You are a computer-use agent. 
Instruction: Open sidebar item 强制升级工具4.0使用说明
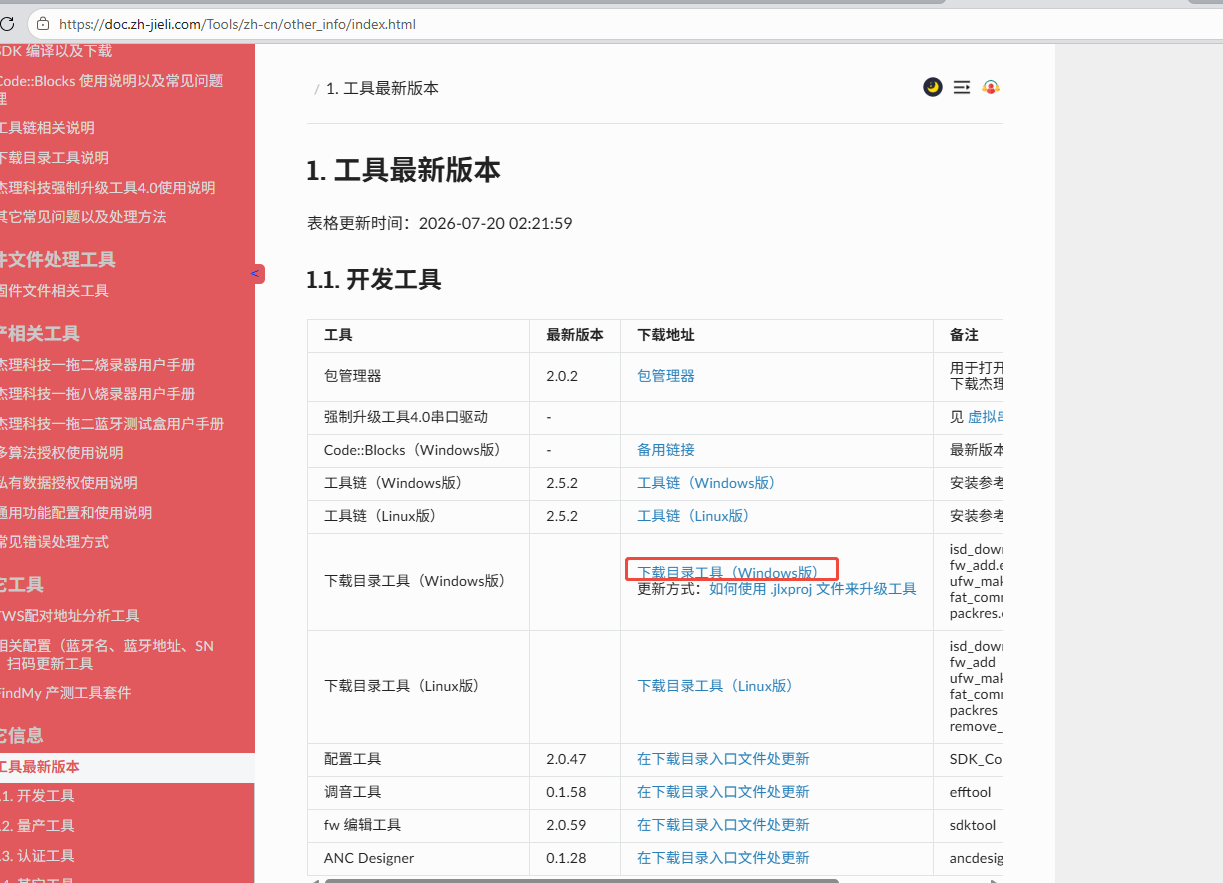[x=107, y=188]
